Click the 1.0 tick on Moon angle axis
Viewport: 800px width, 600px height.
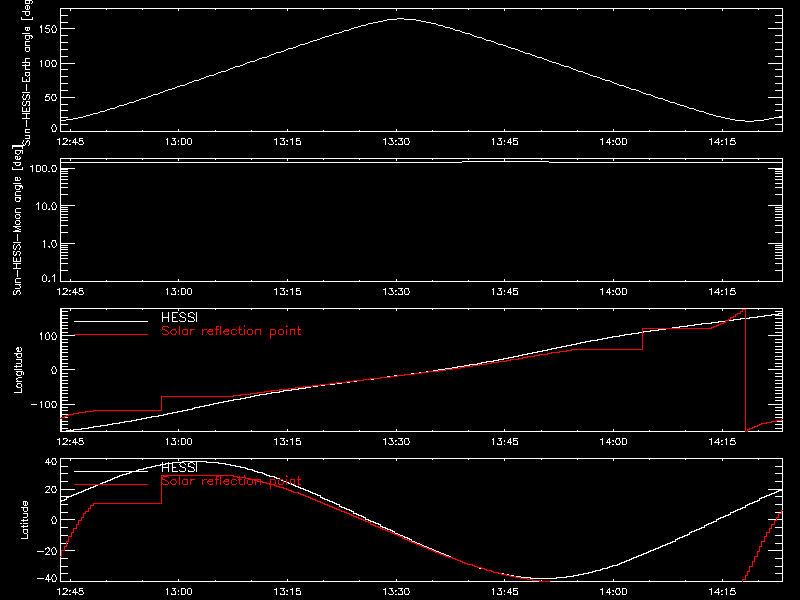pyautogui.click(x=49, y=244)
